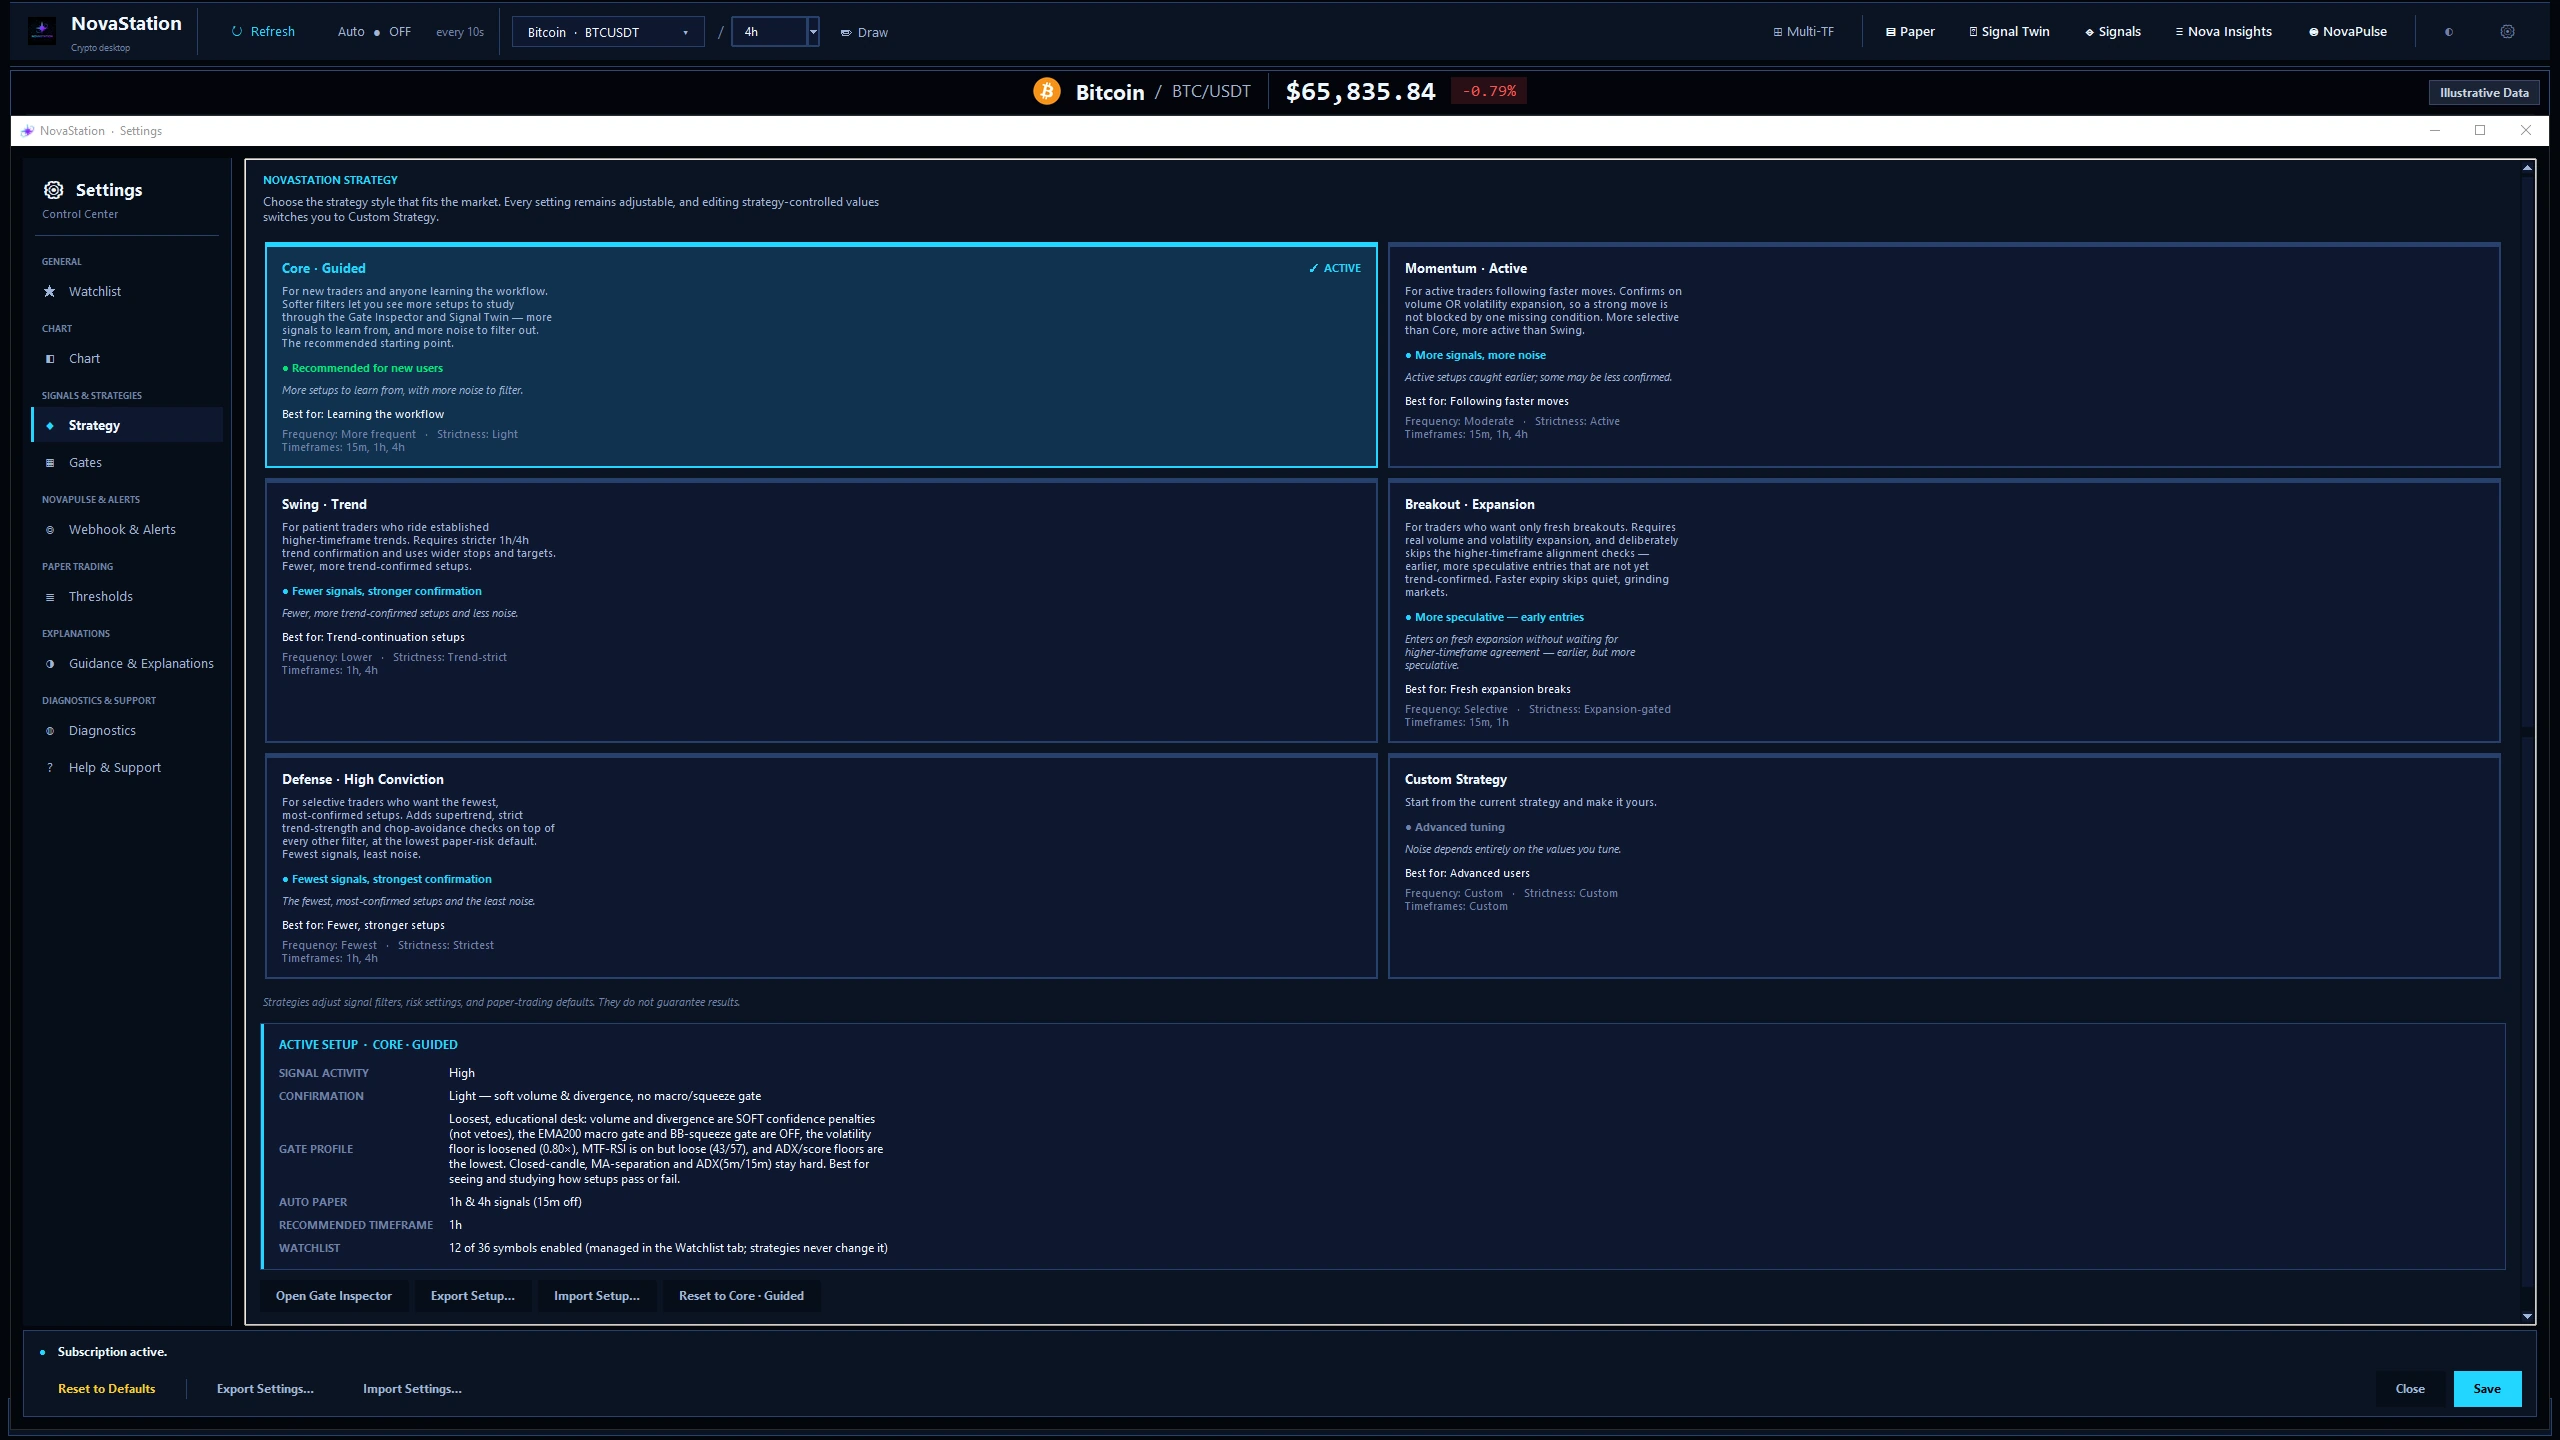Click Open Gate Inspector button
Screen dimensions: 2560x1440
tap(334, 1295)
